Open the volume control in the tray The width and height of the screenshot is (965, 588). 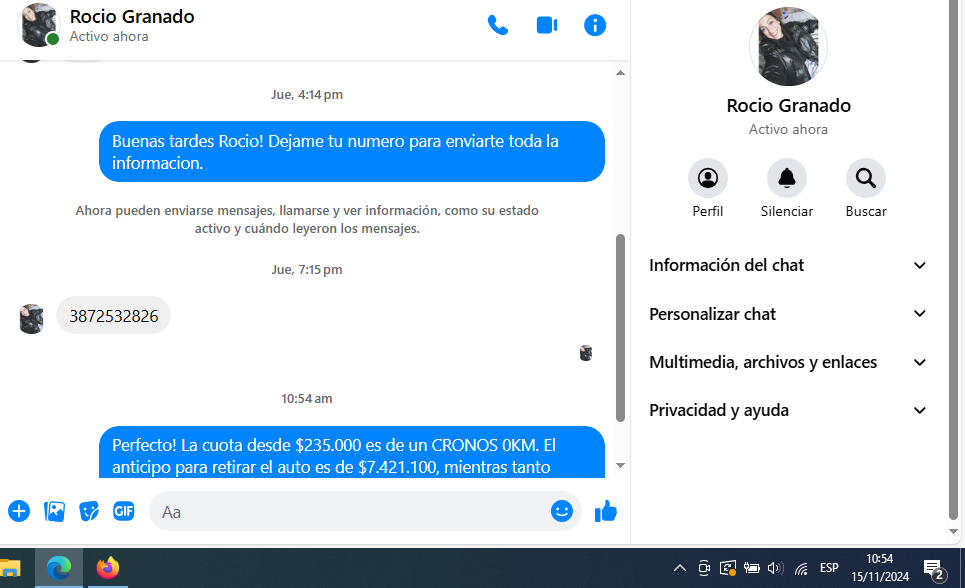775,568
